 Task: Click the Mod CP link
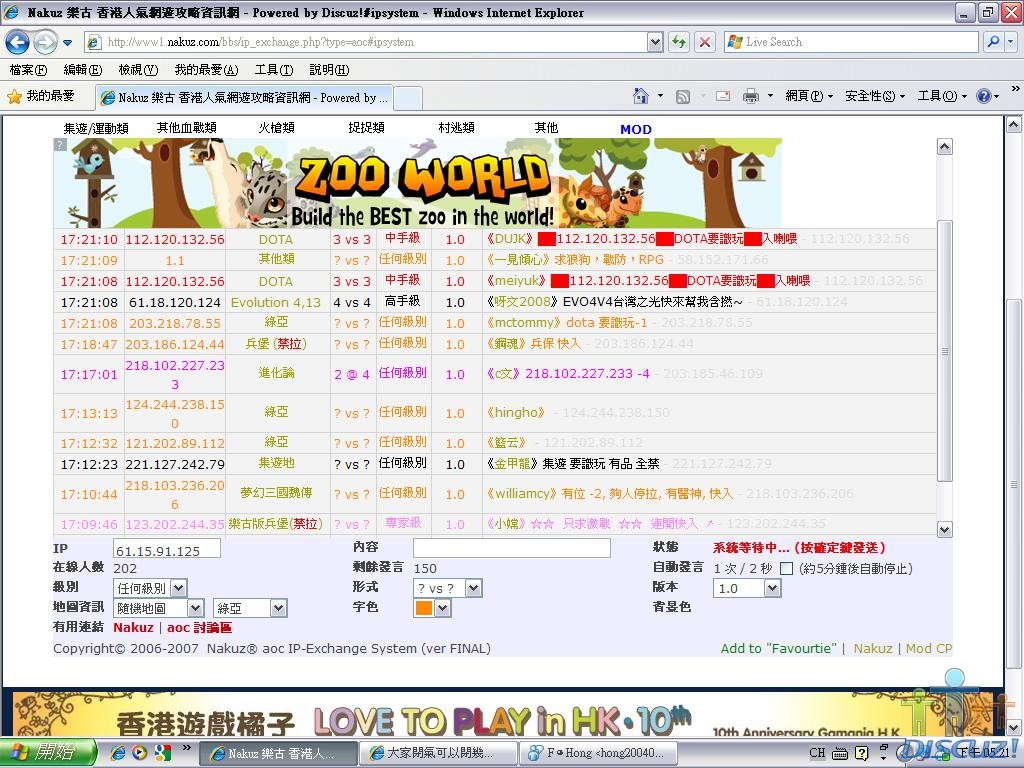(x=929, y=648)
